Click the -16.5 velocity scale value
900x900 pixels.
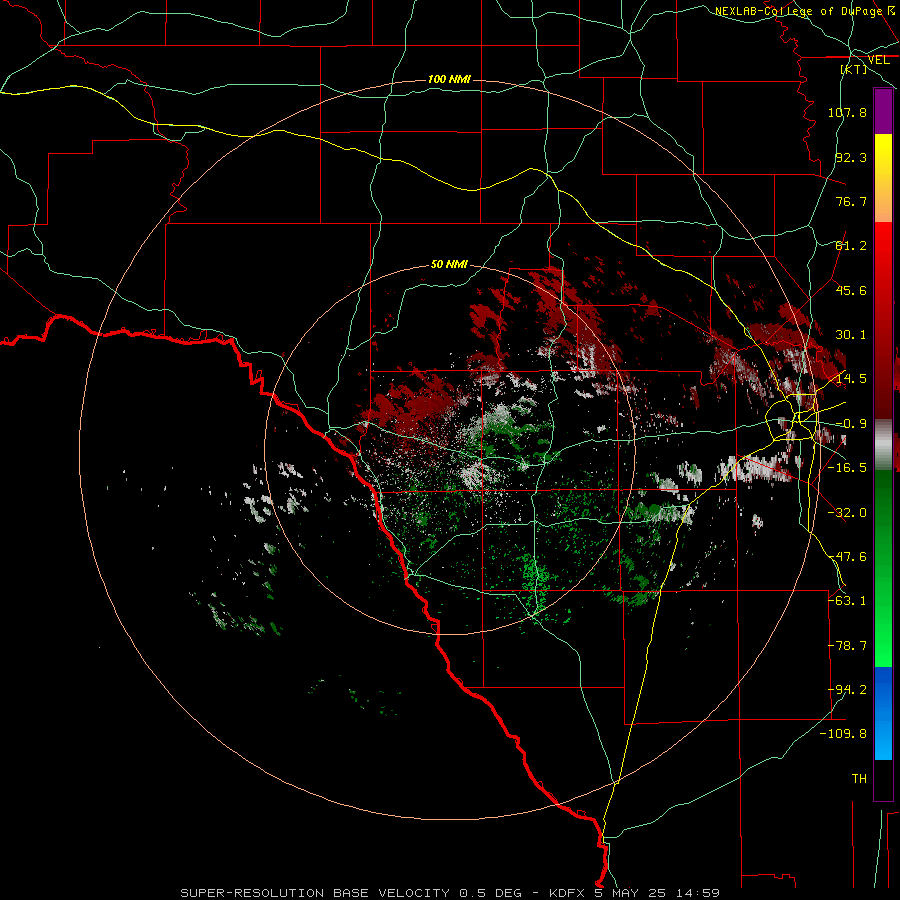(847, 468)
